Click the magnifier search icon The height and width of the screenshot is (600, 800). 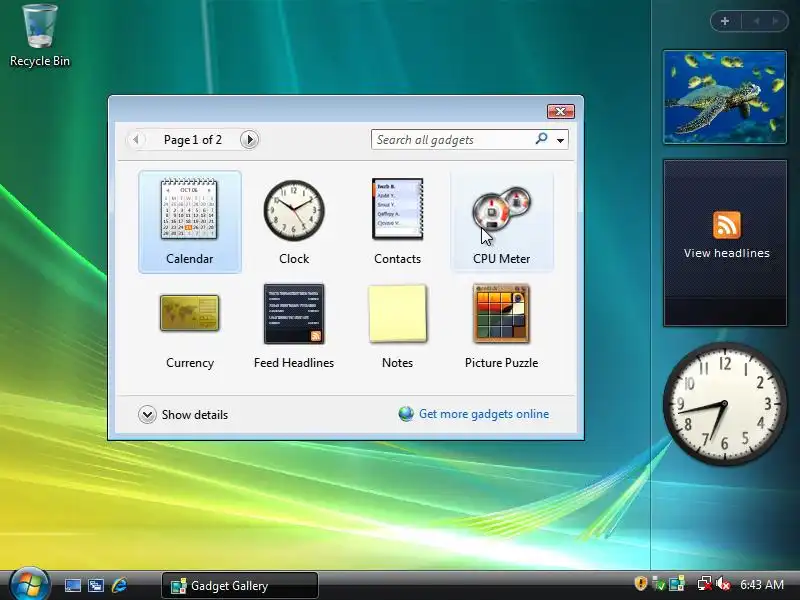pos(541,138)
